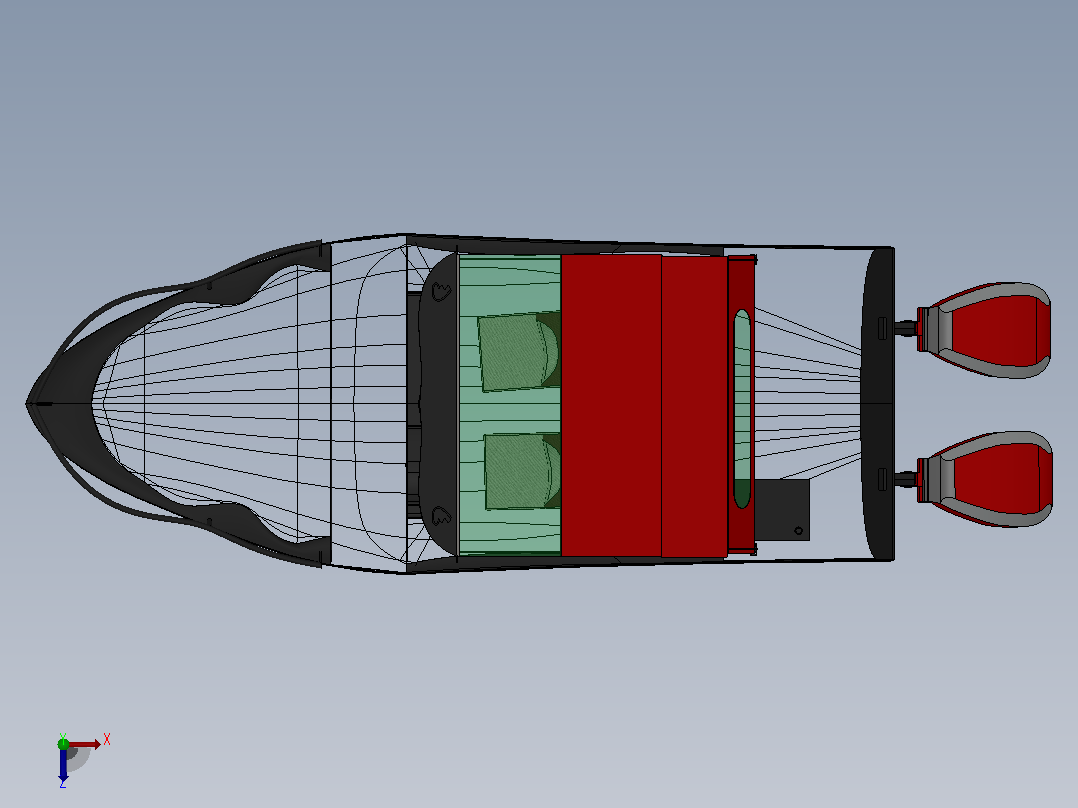Select the black box near the stern
Screen dimensions: 1078x808
click(x=782, y=510)
